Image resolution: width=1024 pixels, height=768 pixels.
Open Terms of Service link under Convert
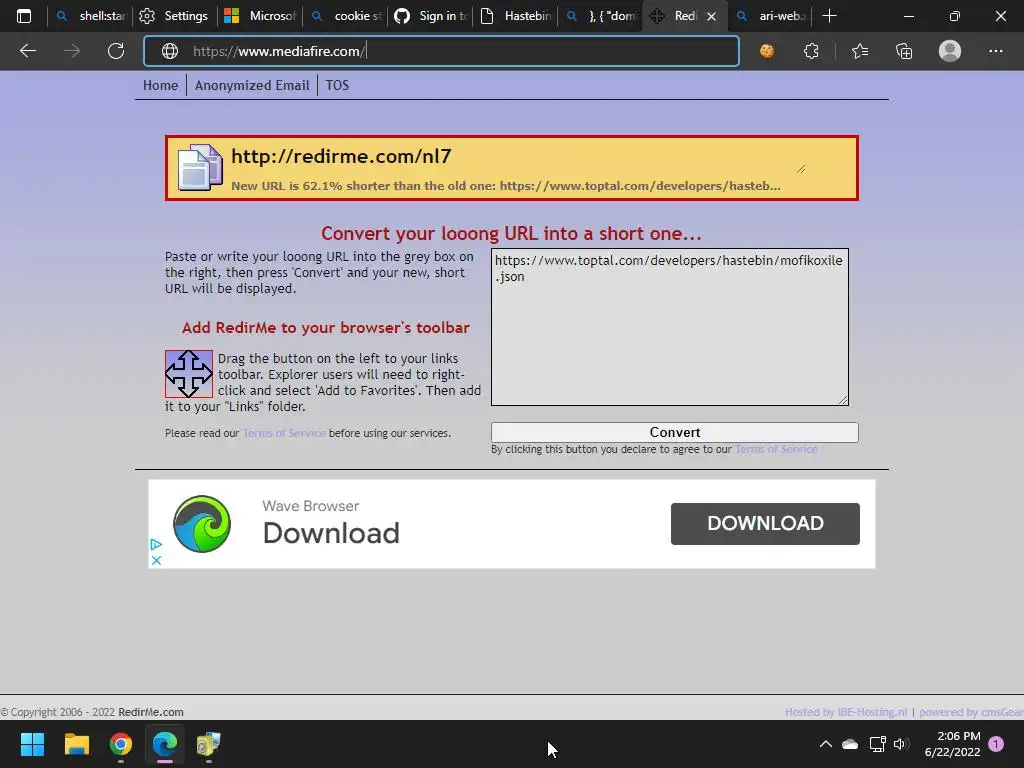[776, 449]
